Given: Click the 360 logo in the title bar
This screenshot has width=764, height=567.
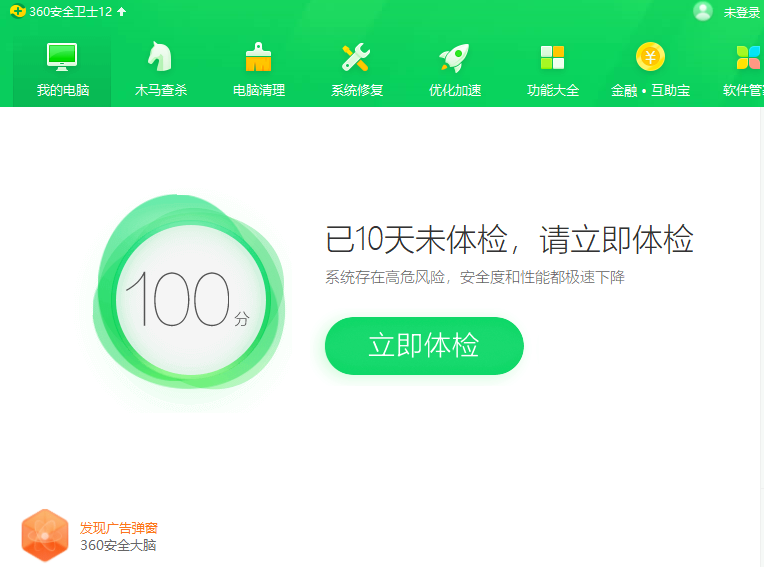Looking at the screenshot, I should pos(17,12).
